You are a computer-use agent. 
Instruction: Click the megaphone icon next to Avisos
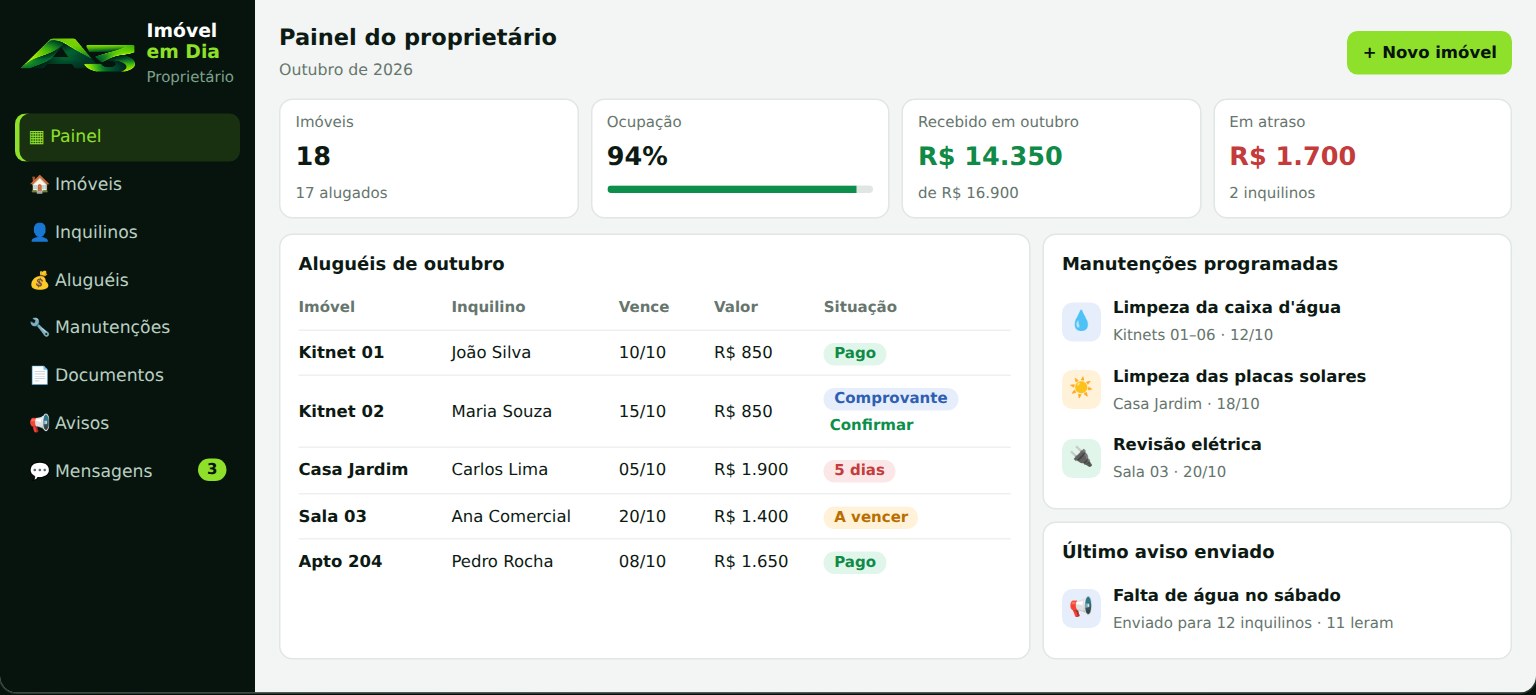click(x=39, y=423)
